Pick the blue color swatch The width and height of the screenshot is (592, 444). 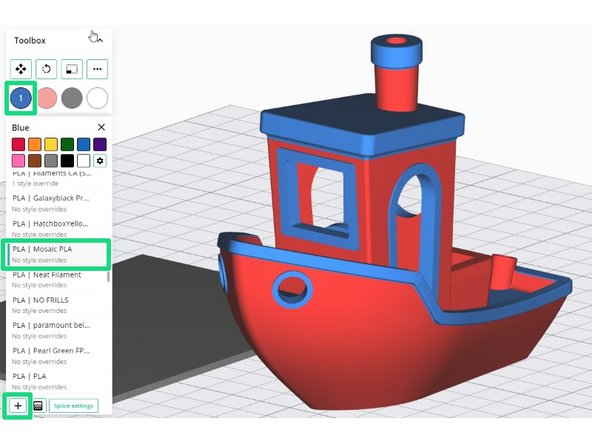[83, 144]
